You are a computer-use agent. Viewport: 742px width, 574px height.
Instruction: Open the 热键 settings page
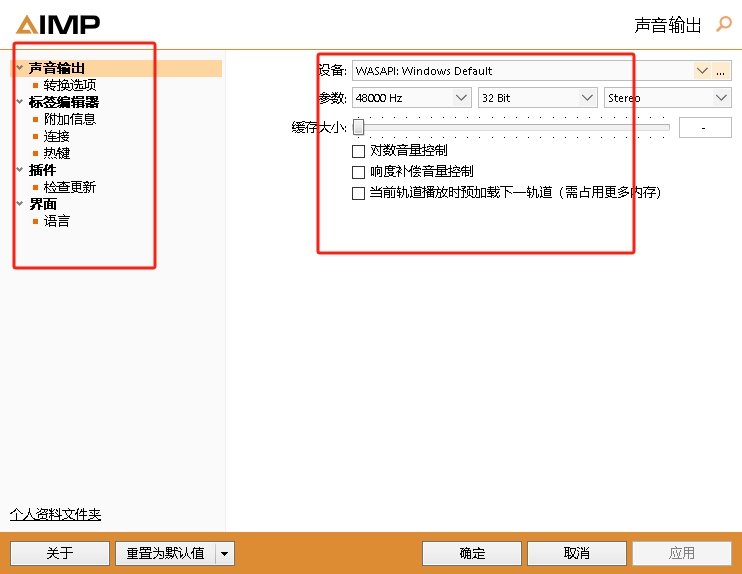tap(57, 153)
